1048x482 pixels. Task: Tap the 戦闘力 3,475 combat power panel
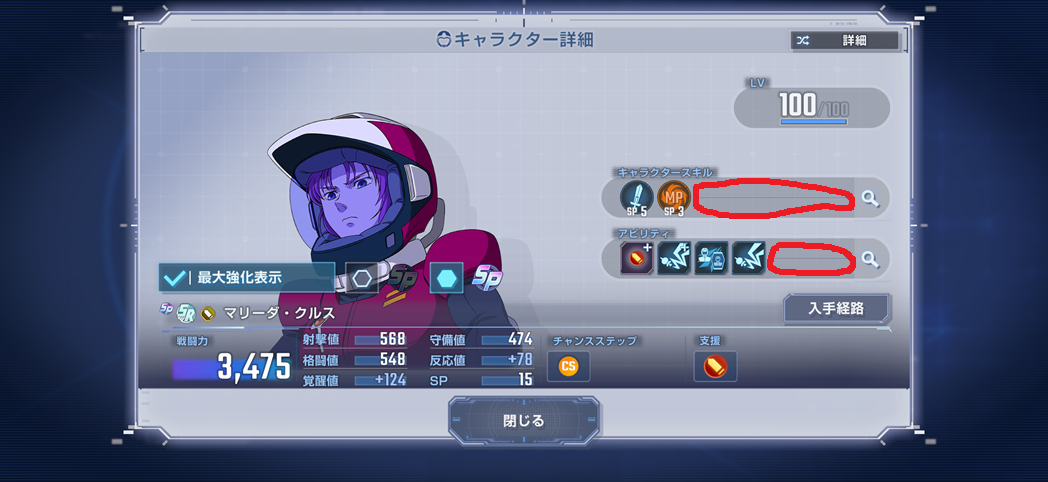pos(231,360)
